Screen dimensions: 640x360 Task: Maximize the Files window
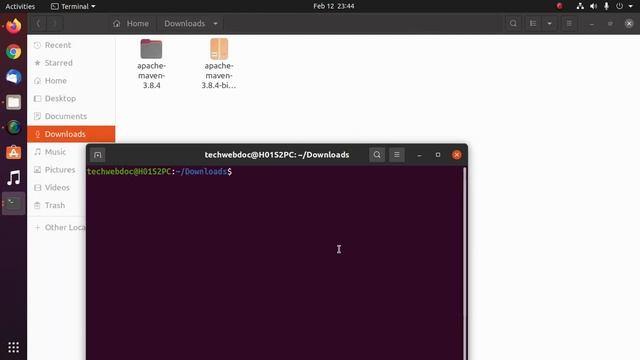pyautogui.click(x=610, y=24)
